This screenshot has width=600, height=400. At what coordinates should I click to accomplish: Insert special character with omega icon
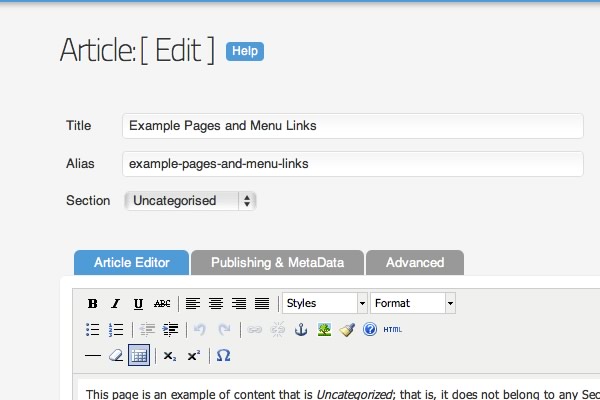point(223,355)
